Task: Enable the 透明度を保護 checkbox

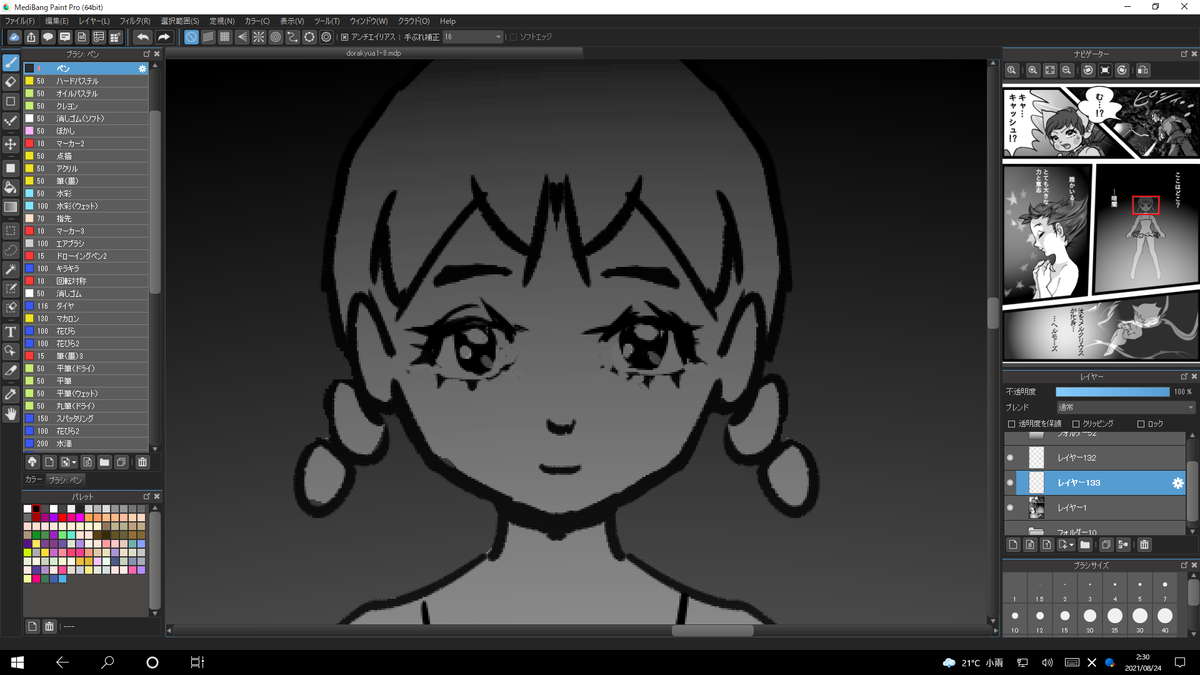Action: tap(1012, 424)
